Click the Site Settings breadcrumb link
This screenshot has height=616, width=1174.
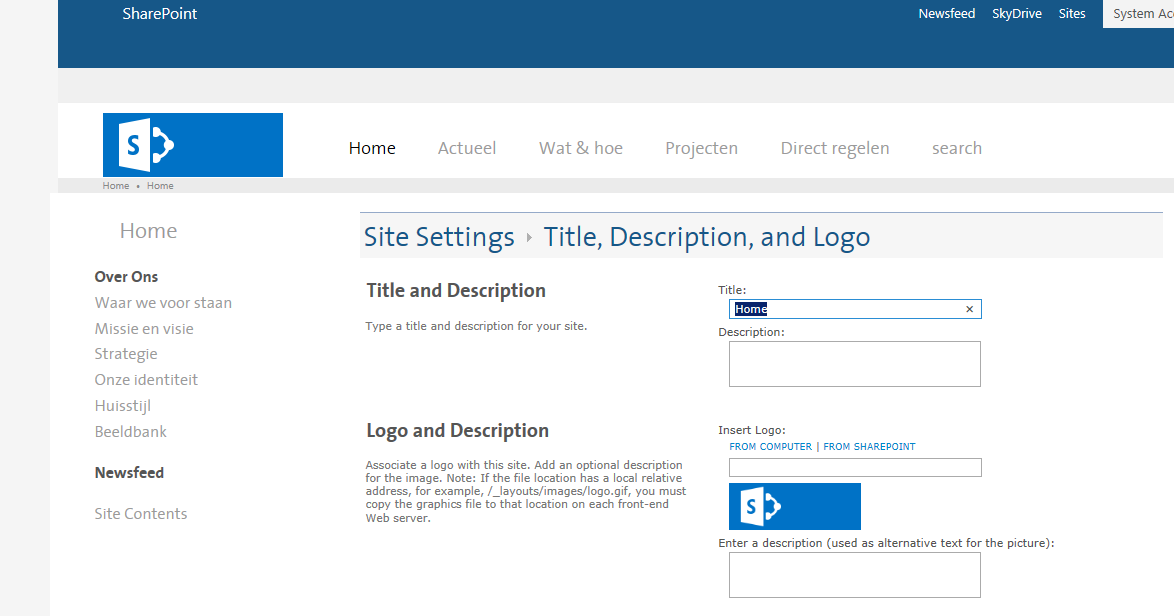pos(438,237)
